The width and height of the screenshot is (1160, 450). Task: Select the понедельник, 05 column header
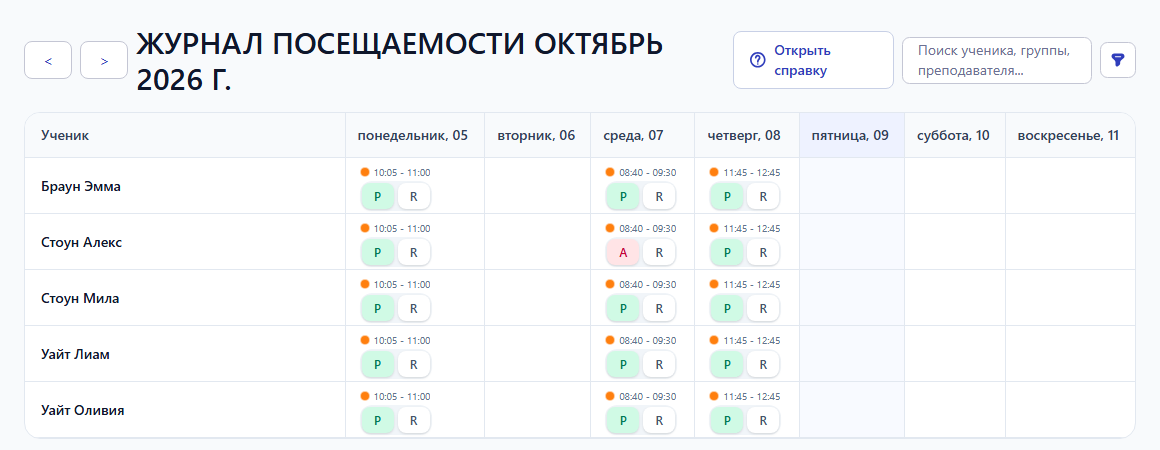click(414, 135)
